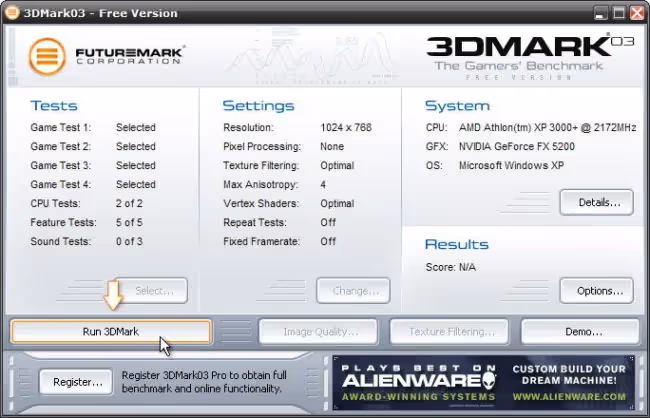Open system Details… button
This screenshot has width=650, height=418.
click(597, 202)
